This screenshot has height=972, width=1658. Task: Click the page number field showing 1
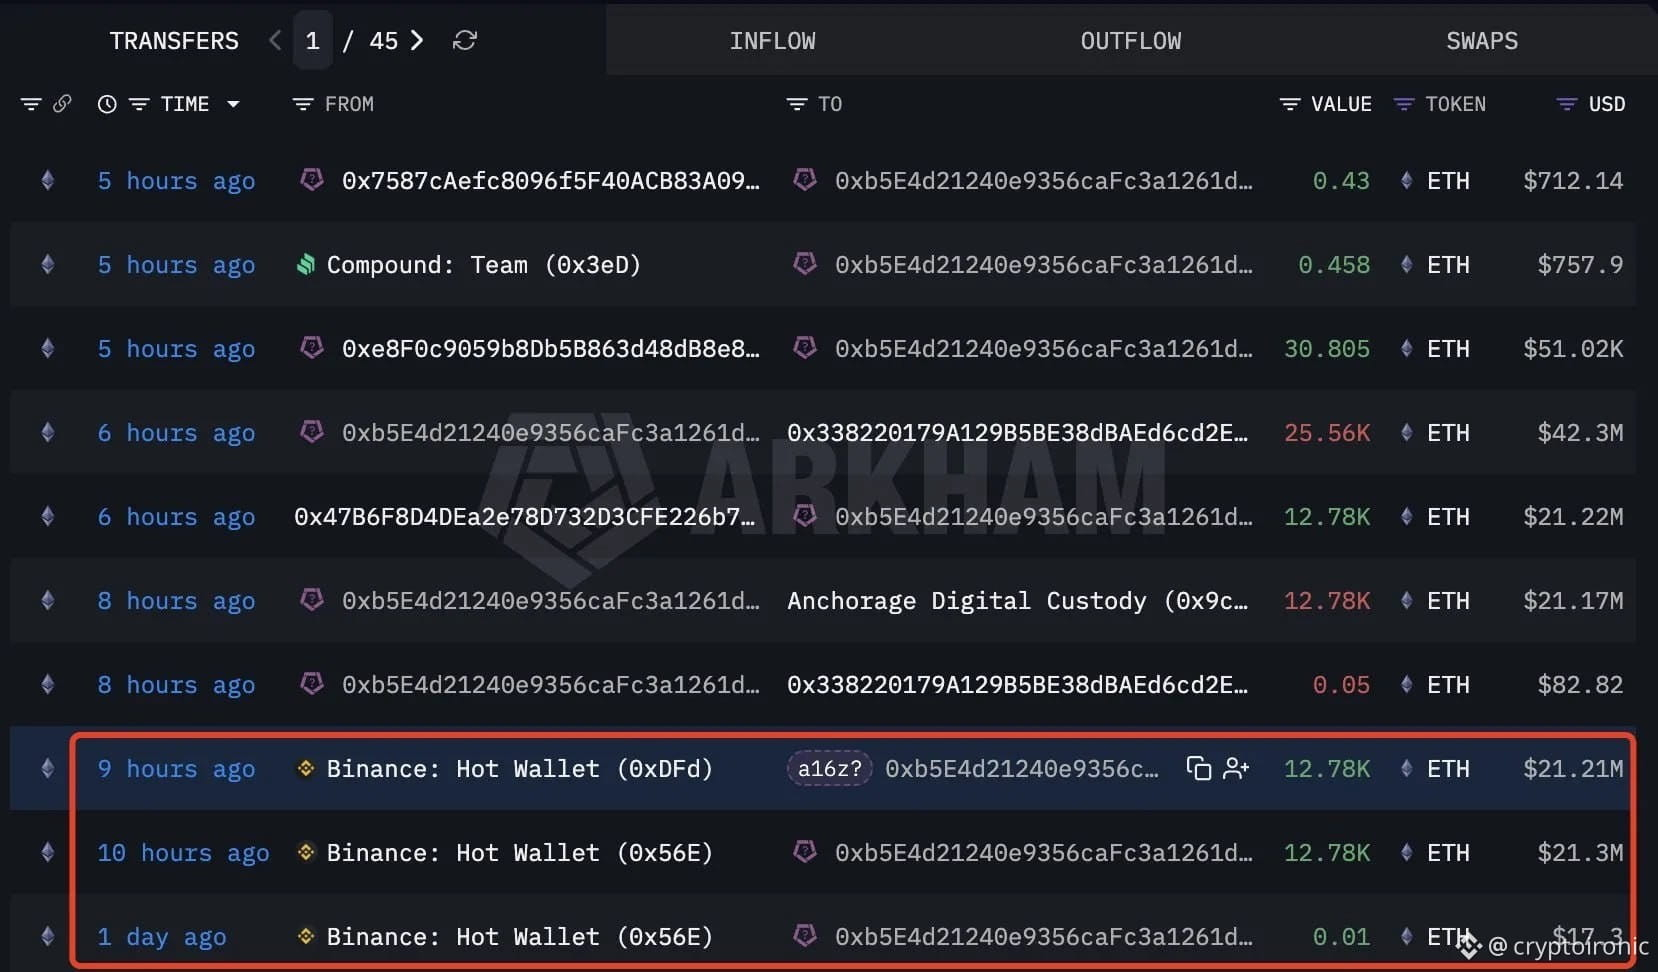(x=312, y=40)
